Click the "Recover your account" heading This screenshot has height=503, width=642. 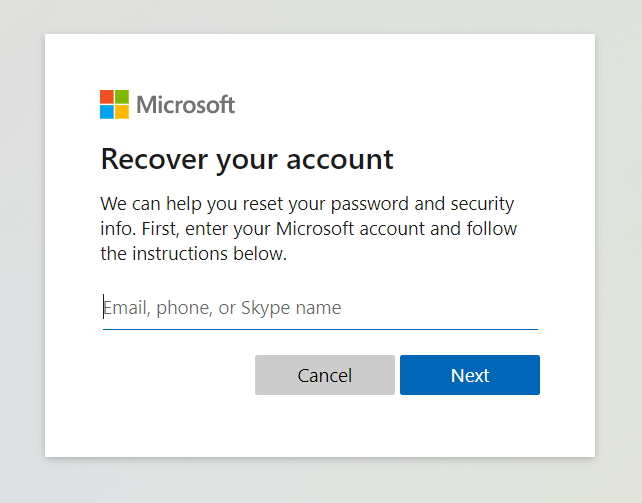247,159
